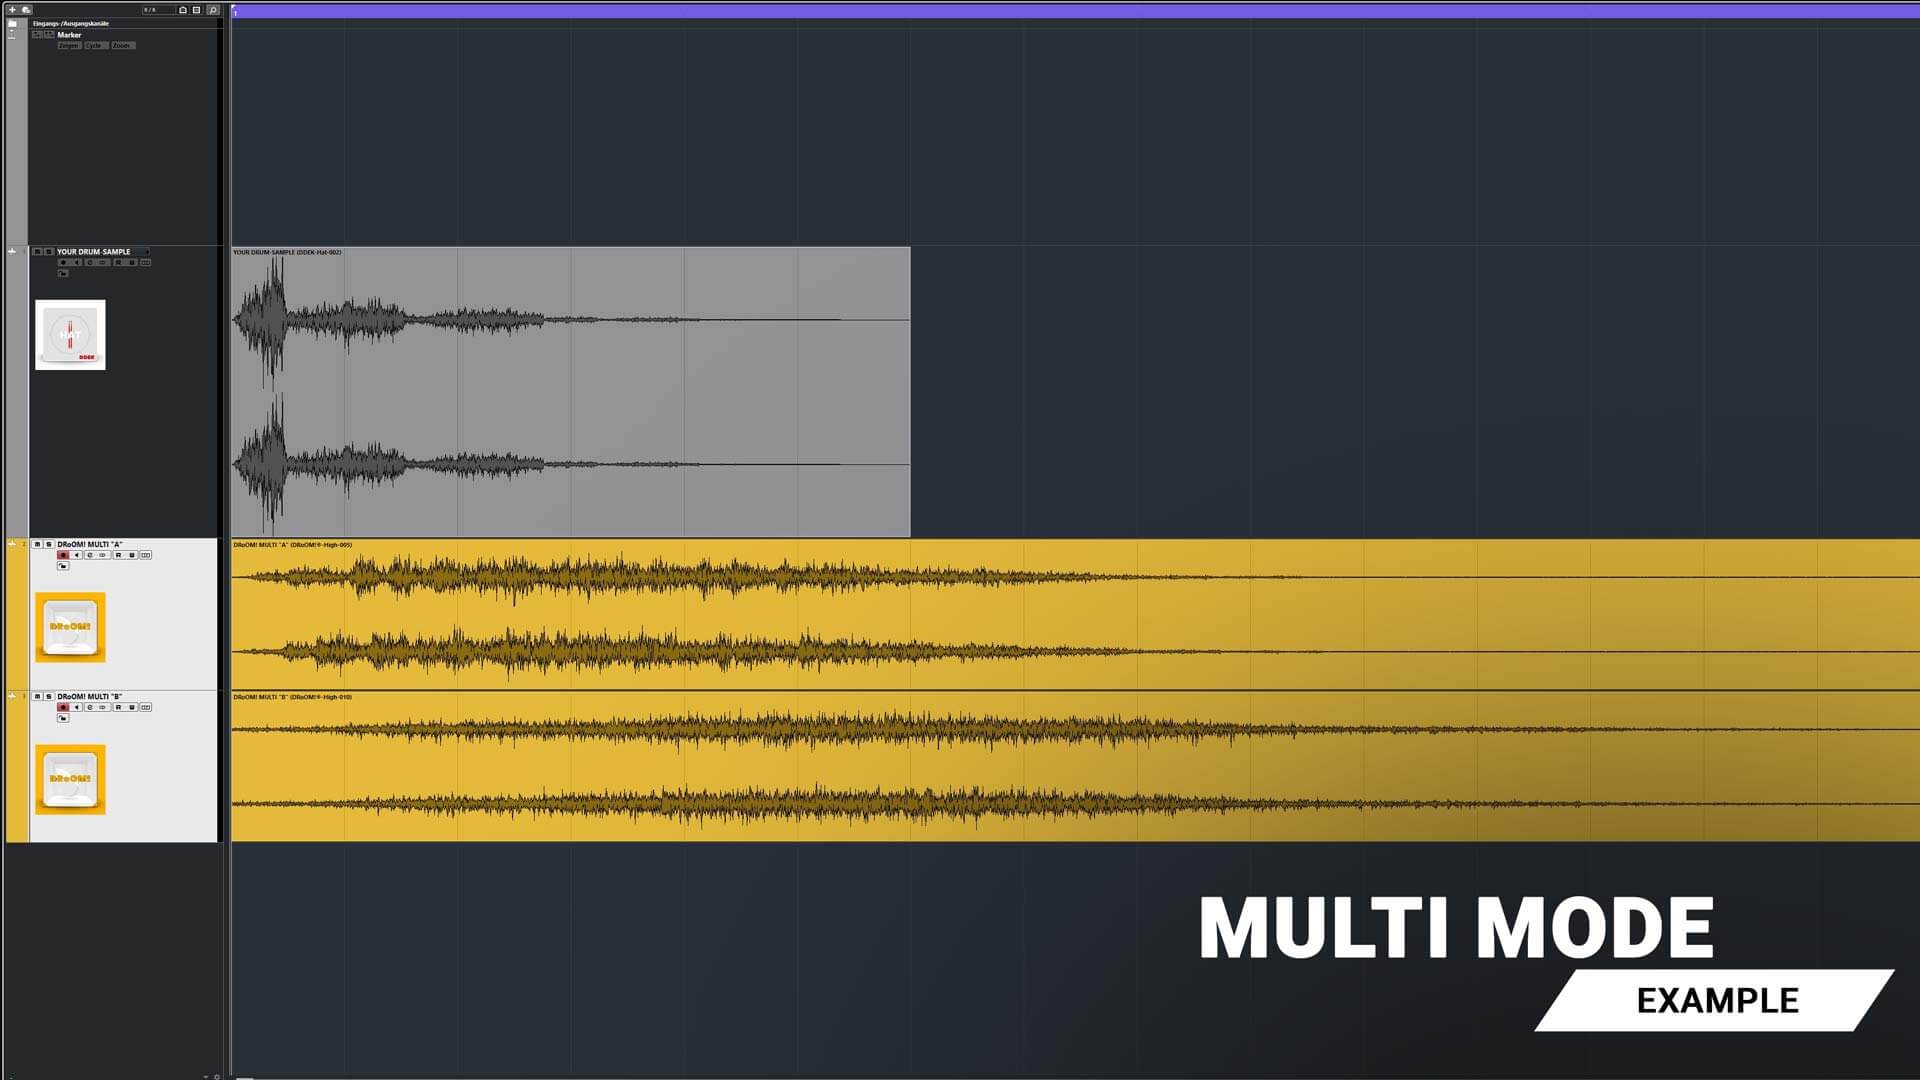
Task: Toggle the arm/record enable on MULTI 'A' track
Action: [63, 555]
